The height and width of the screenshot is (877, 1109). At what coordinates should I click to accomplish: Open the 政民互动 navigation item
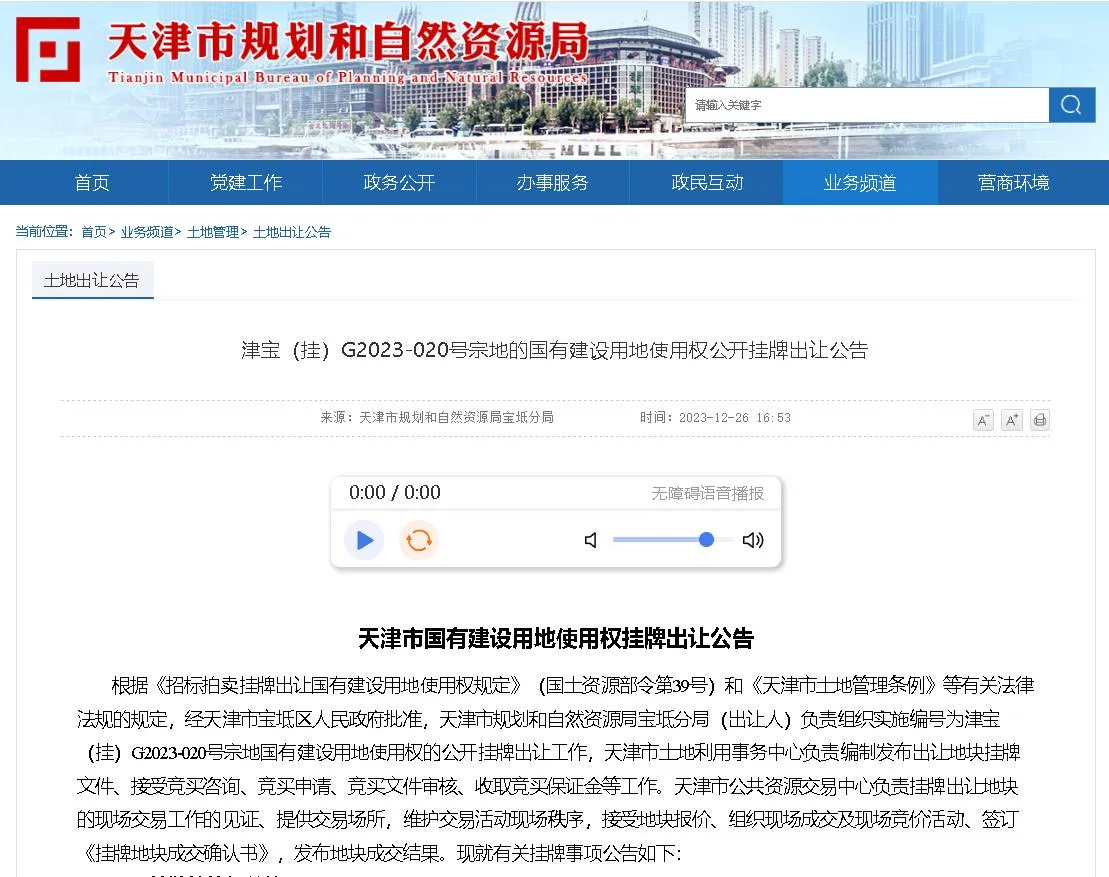click(707, 182)
